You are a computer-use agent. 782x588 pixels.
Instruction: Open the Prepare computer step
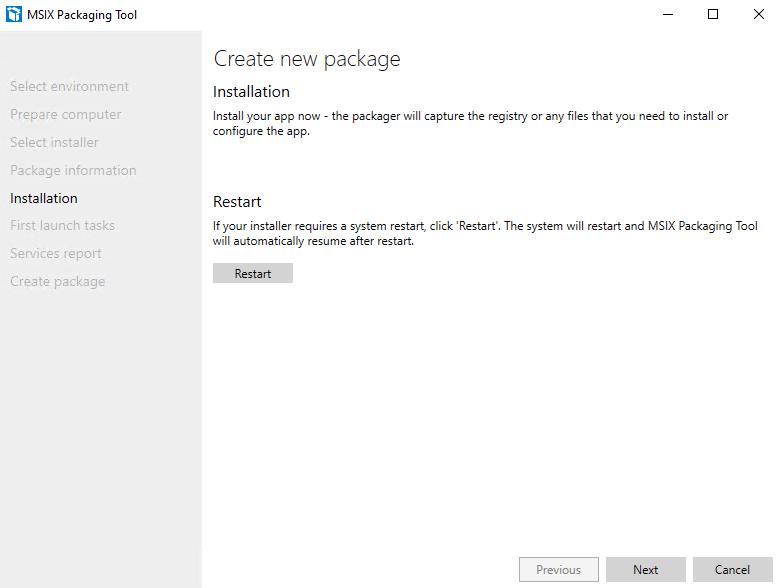point(65,114)
